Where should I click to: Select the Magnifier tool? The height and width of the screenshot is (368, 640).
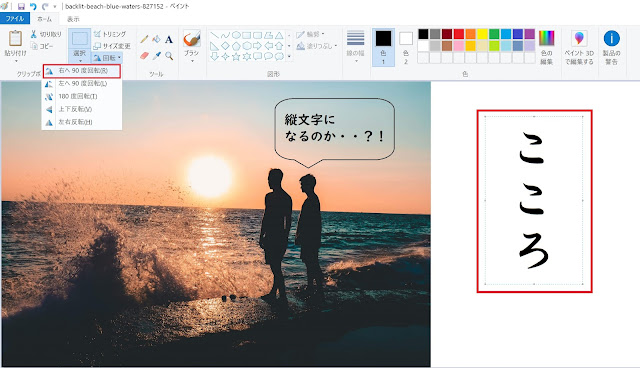[x=169, y=55]
